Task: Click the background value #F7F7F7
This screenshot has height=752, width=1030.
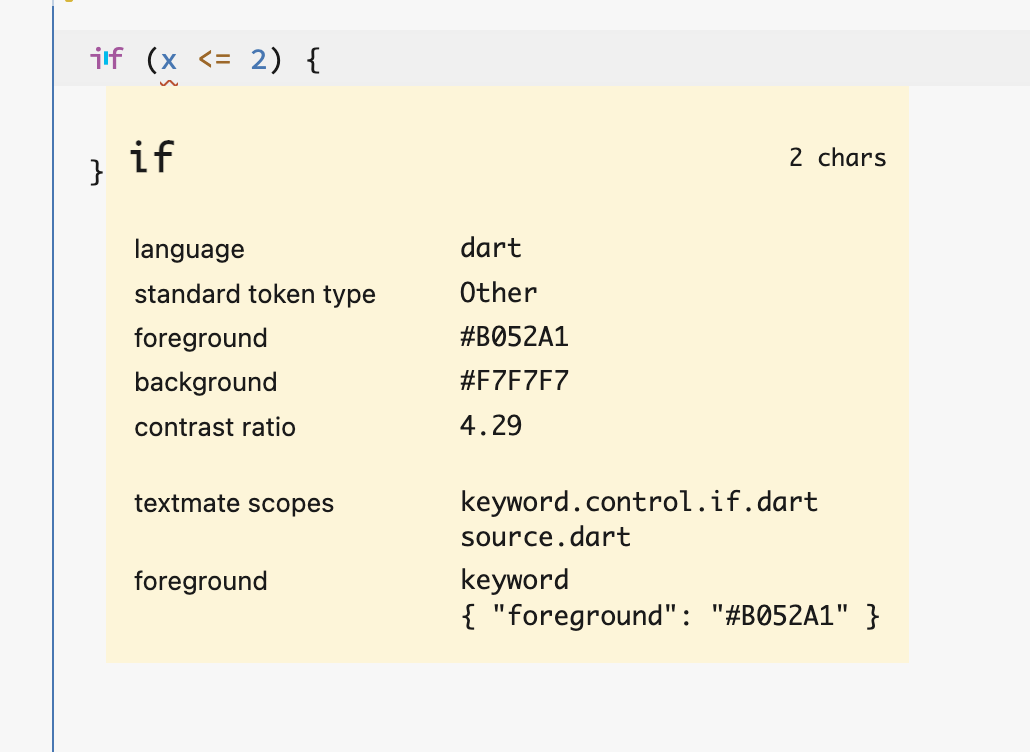Action: 514,382
